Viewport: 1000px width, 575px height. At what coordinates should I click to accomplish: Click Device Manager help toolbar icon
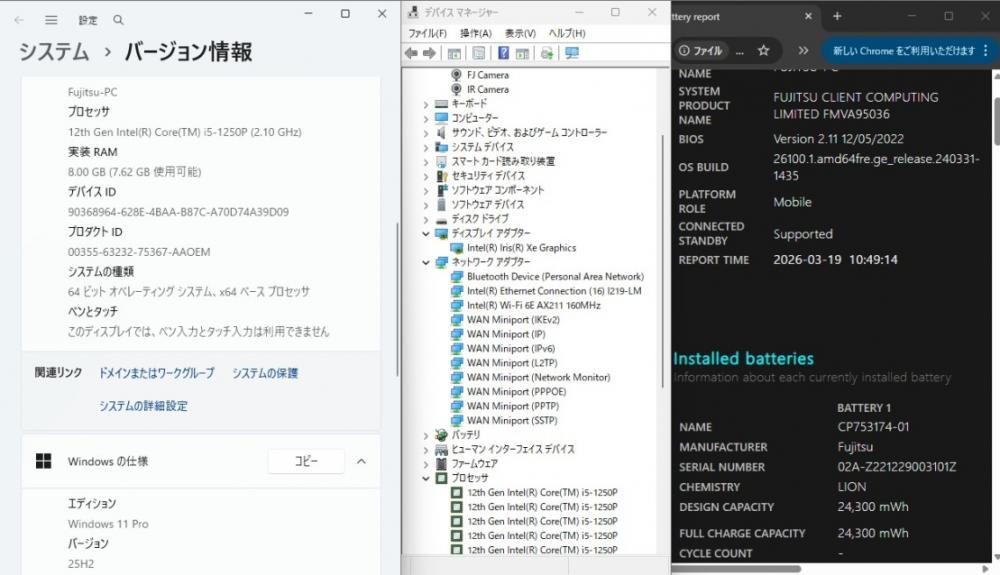pyautogui.click(x=503, y=54)
